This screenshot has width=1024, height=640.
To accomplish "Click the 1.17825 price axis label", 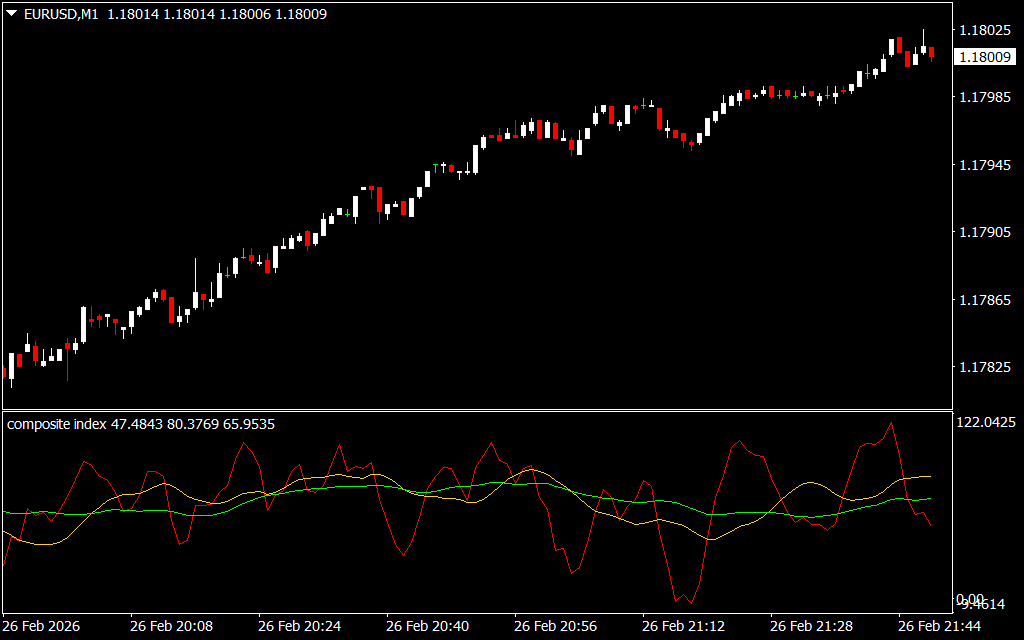I will 986,368.
